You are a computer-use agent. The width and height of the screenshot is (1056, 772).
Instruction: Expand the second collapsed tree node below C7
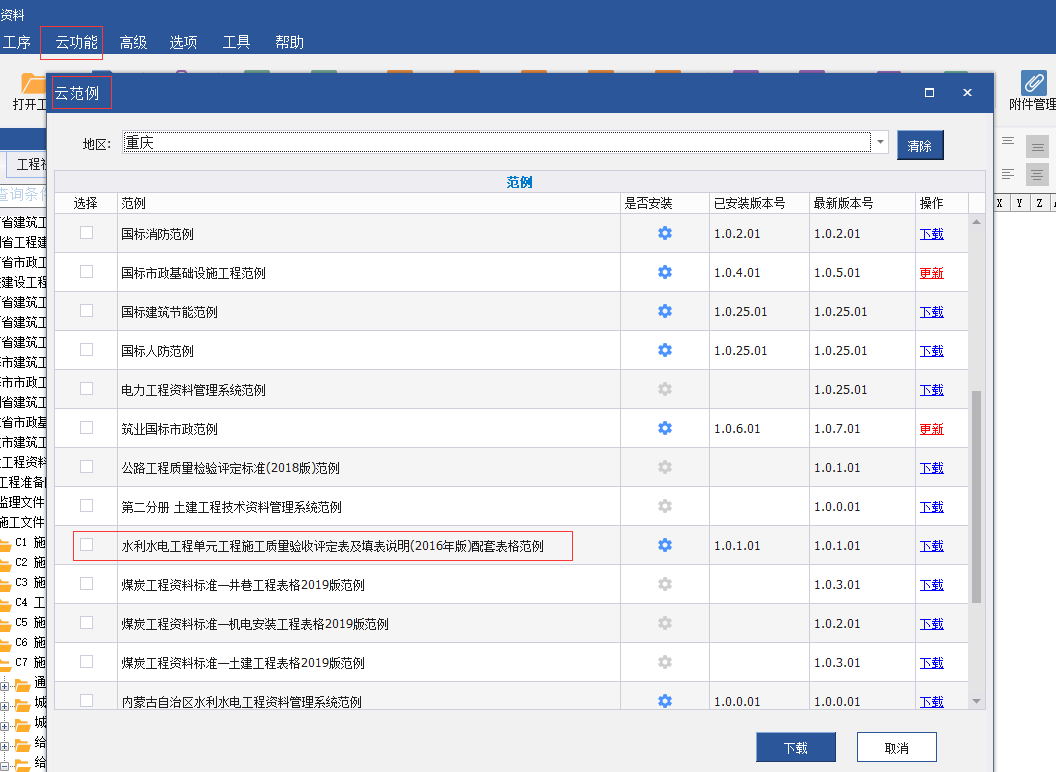point(4,707)
